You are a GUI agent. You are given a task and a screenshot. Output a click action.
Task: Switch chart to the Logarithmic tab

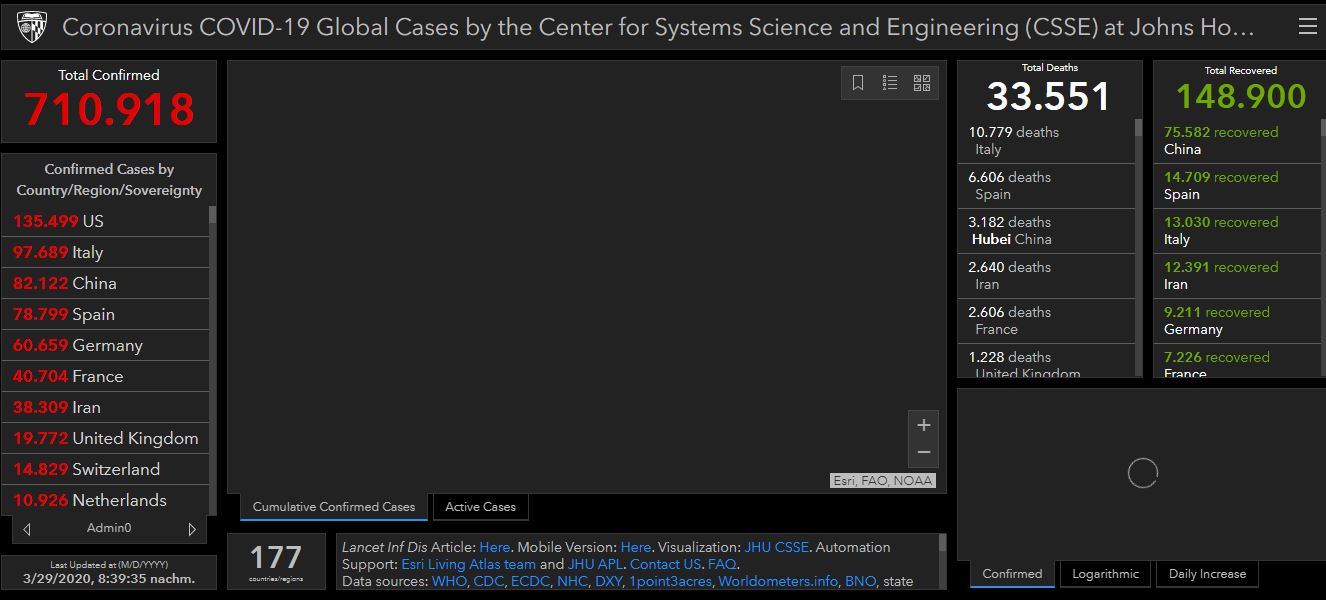coord(1105,574)
